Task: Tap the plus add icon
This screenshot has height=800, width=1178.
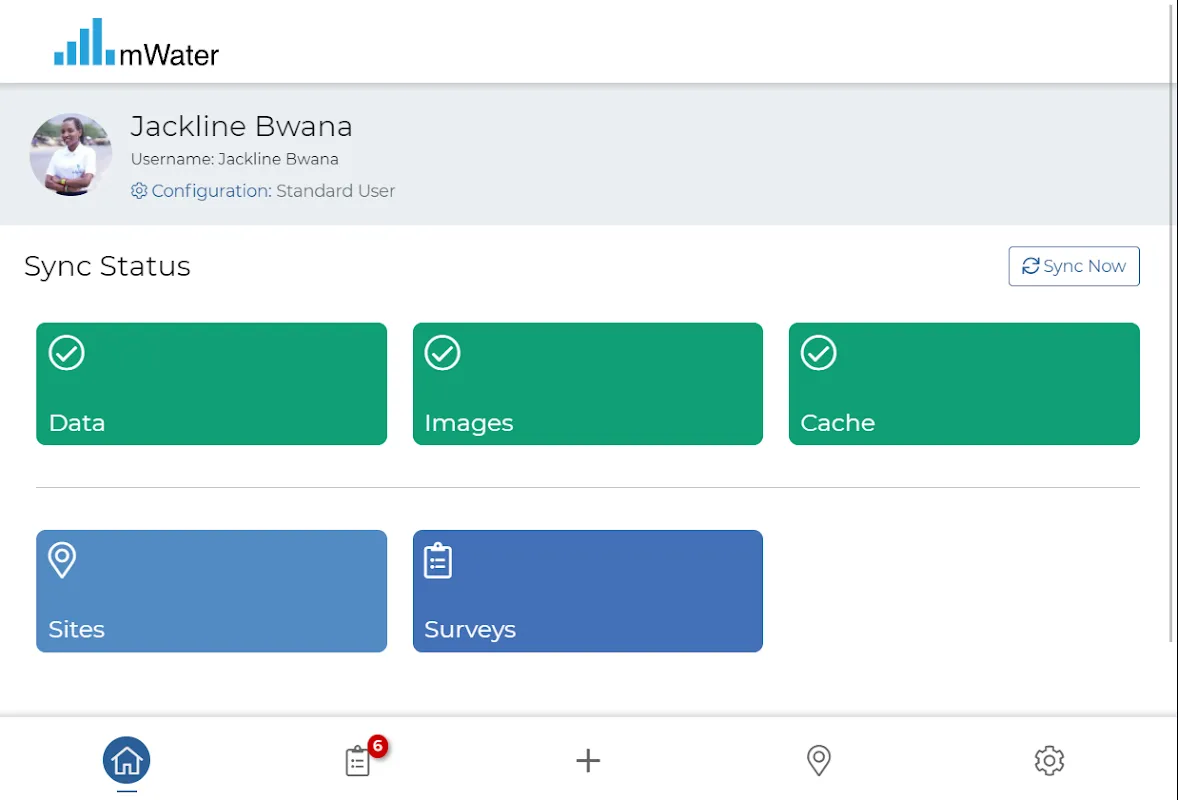Action: (x=588, y=761)
